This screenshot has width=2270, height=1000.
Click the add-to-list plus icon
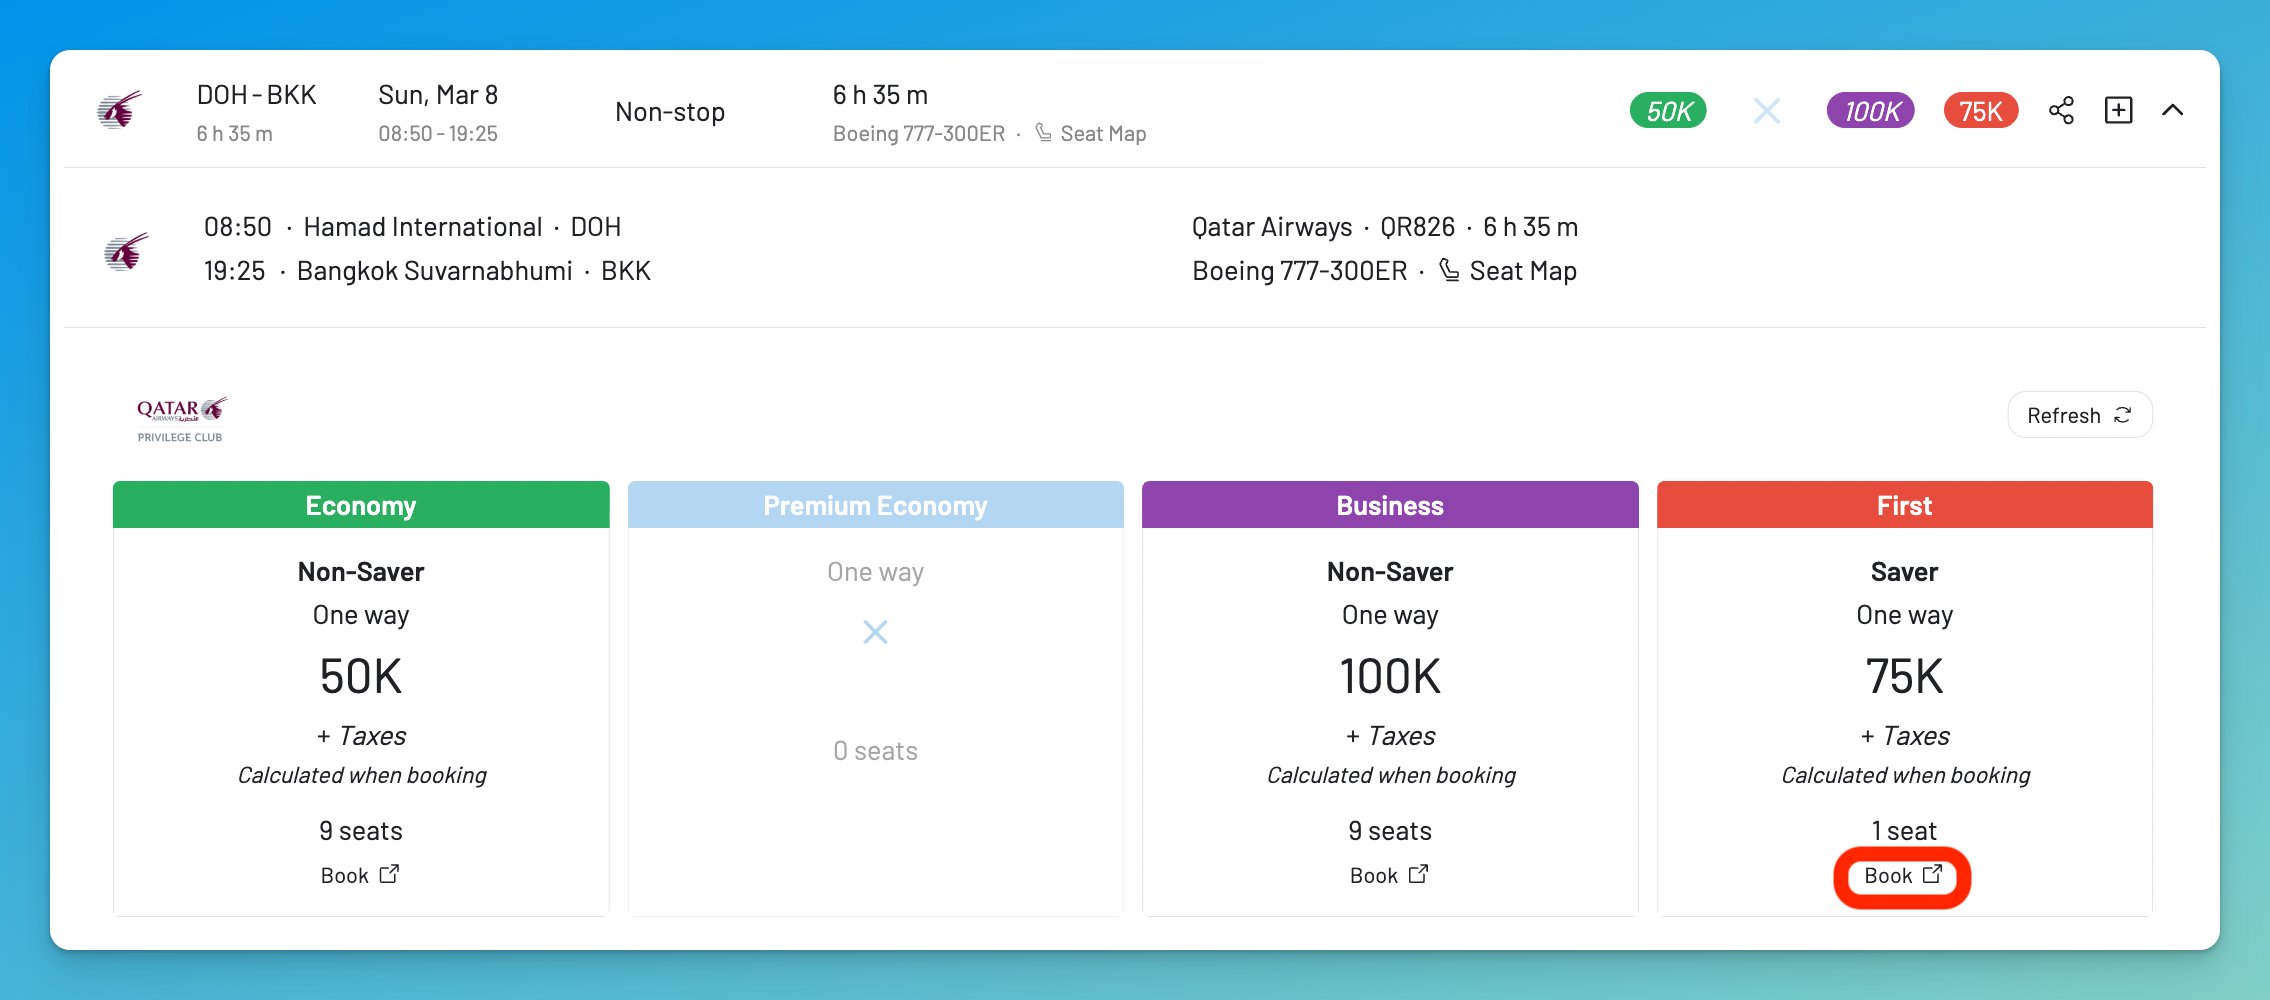[2120, 111]
